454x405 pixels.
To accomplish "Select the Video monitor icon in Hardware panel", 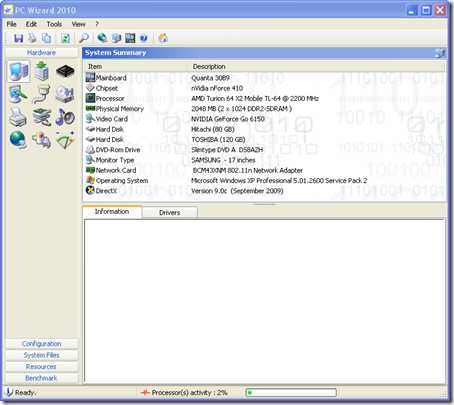I will coord(18,94).
